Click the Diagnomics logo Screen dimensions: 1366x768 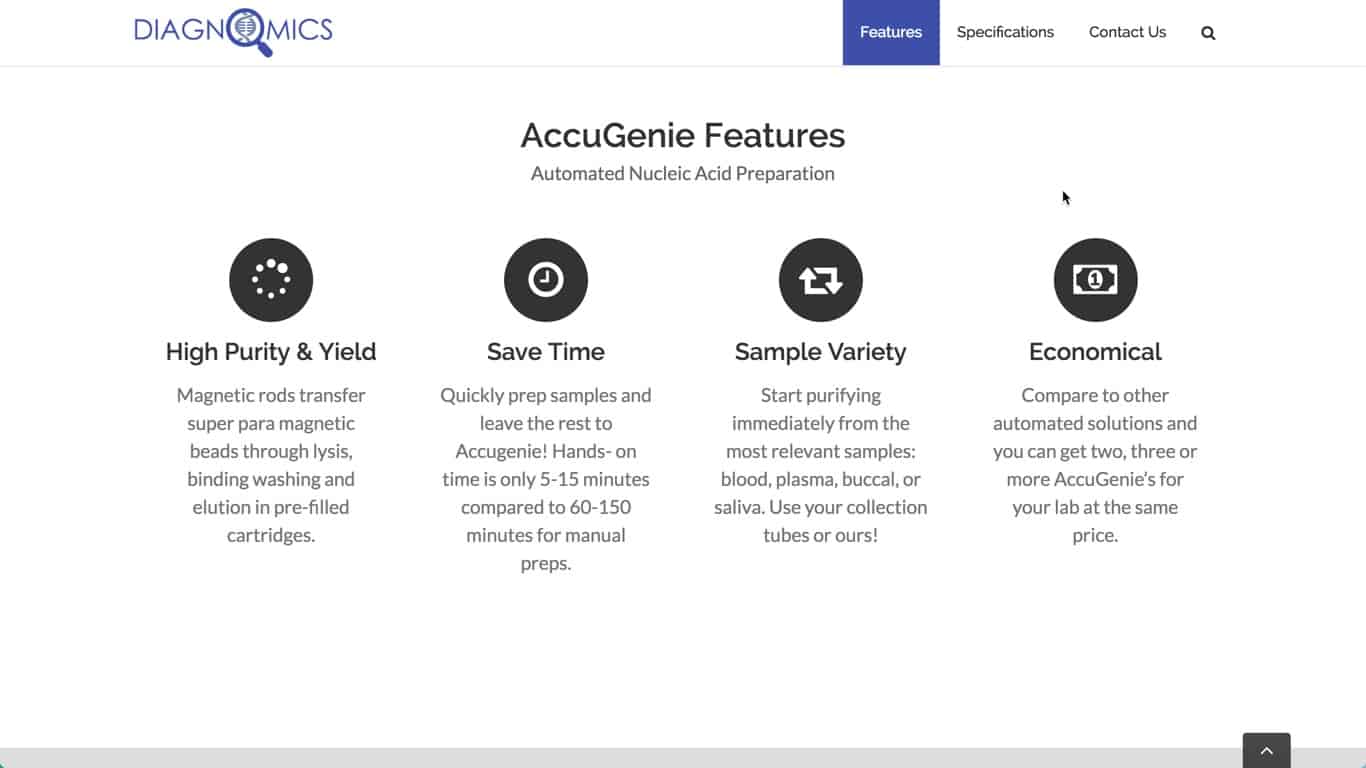click(233, 32)
